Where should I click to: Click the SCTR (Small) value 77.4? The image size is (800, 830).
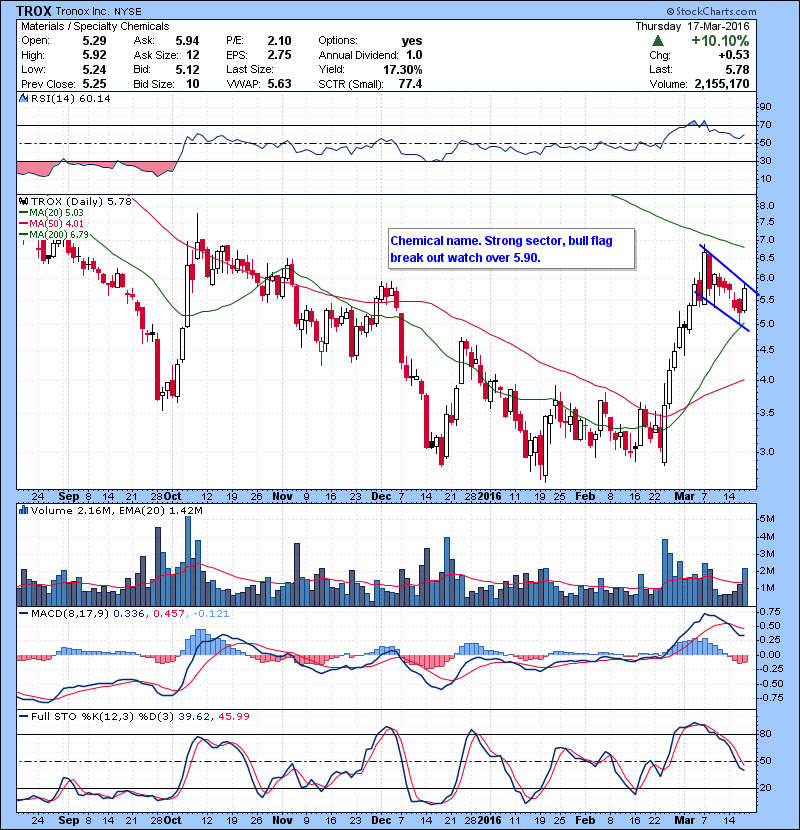(x=410, y=84)
